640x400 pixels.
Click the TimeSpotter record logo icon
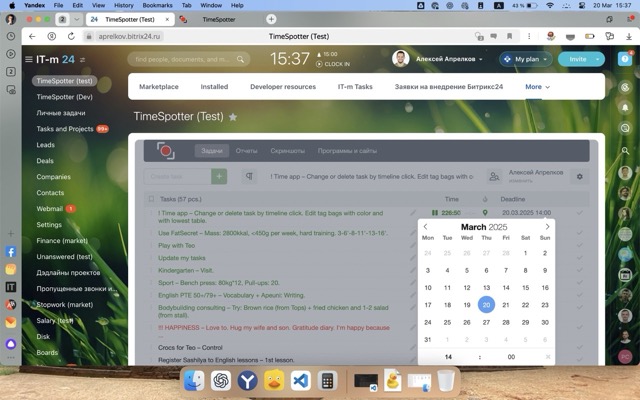pyautogui.click(x=166, y=151)
